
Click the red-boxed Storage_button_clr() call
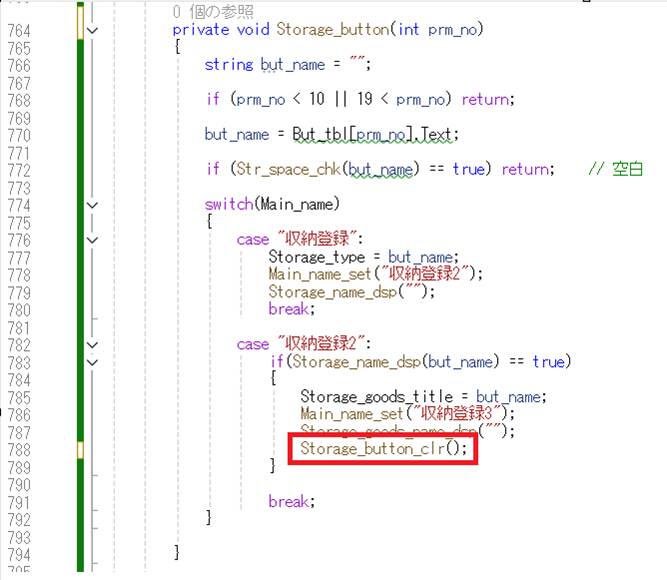coord(383,448)
